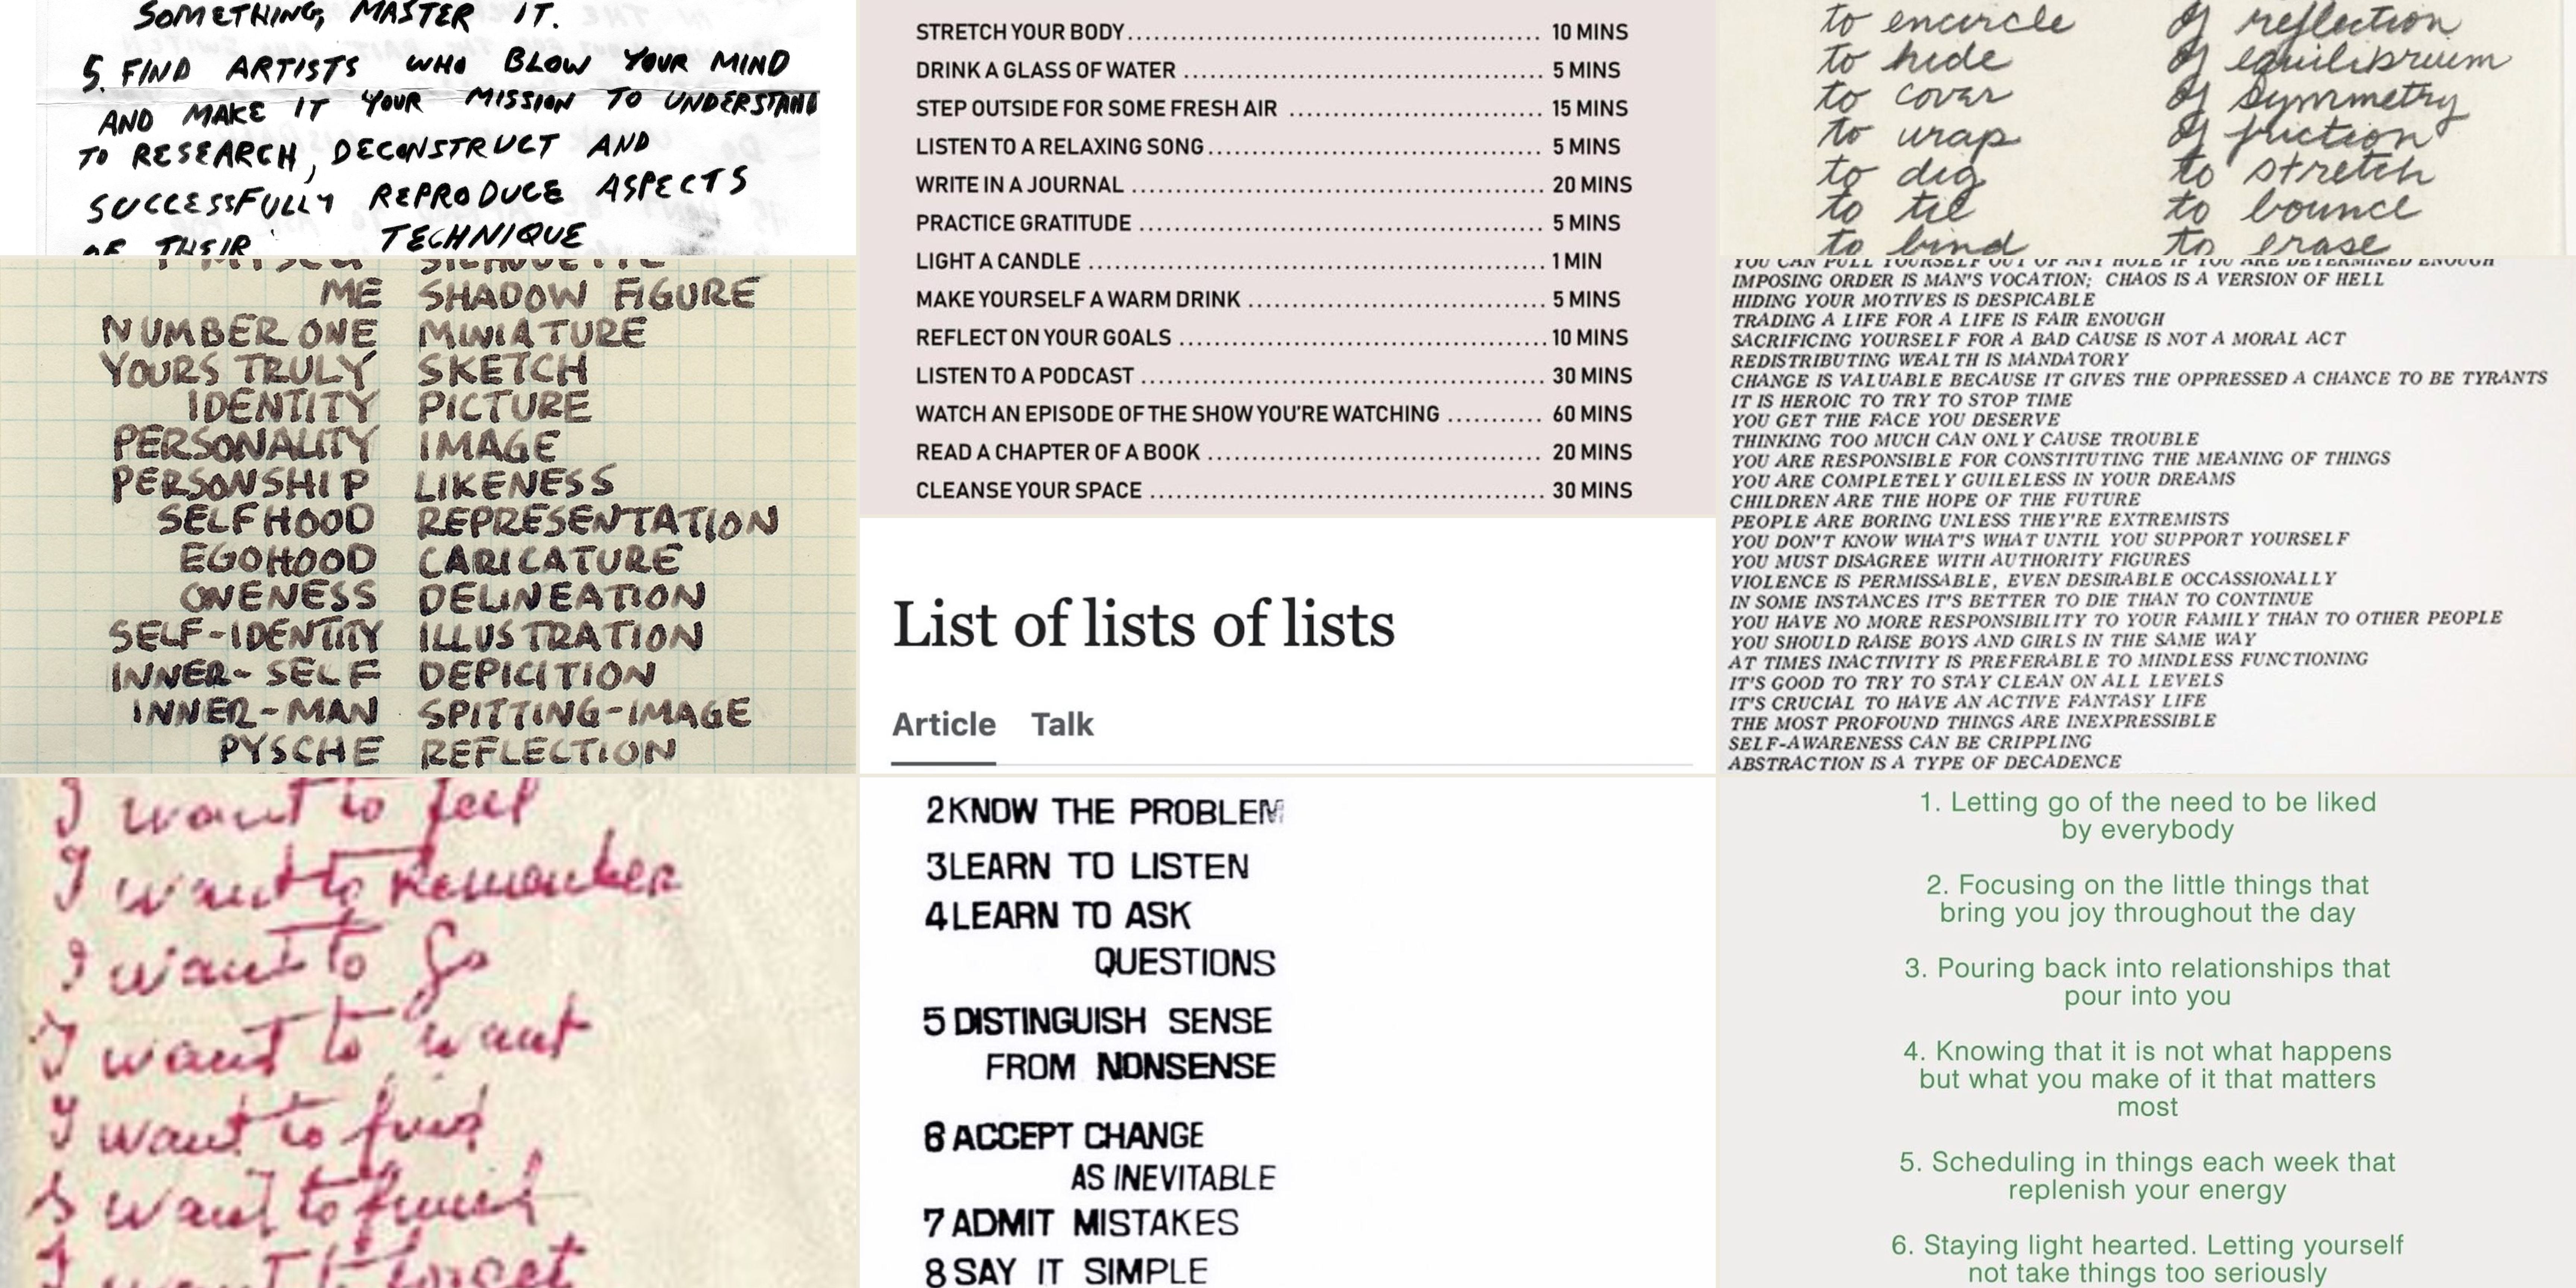The image size is (2576, 1288).
Task: Select 'READ A CHAPTER OF A BOOK'
Action: pyautogui.click(x=1274, y=452)
